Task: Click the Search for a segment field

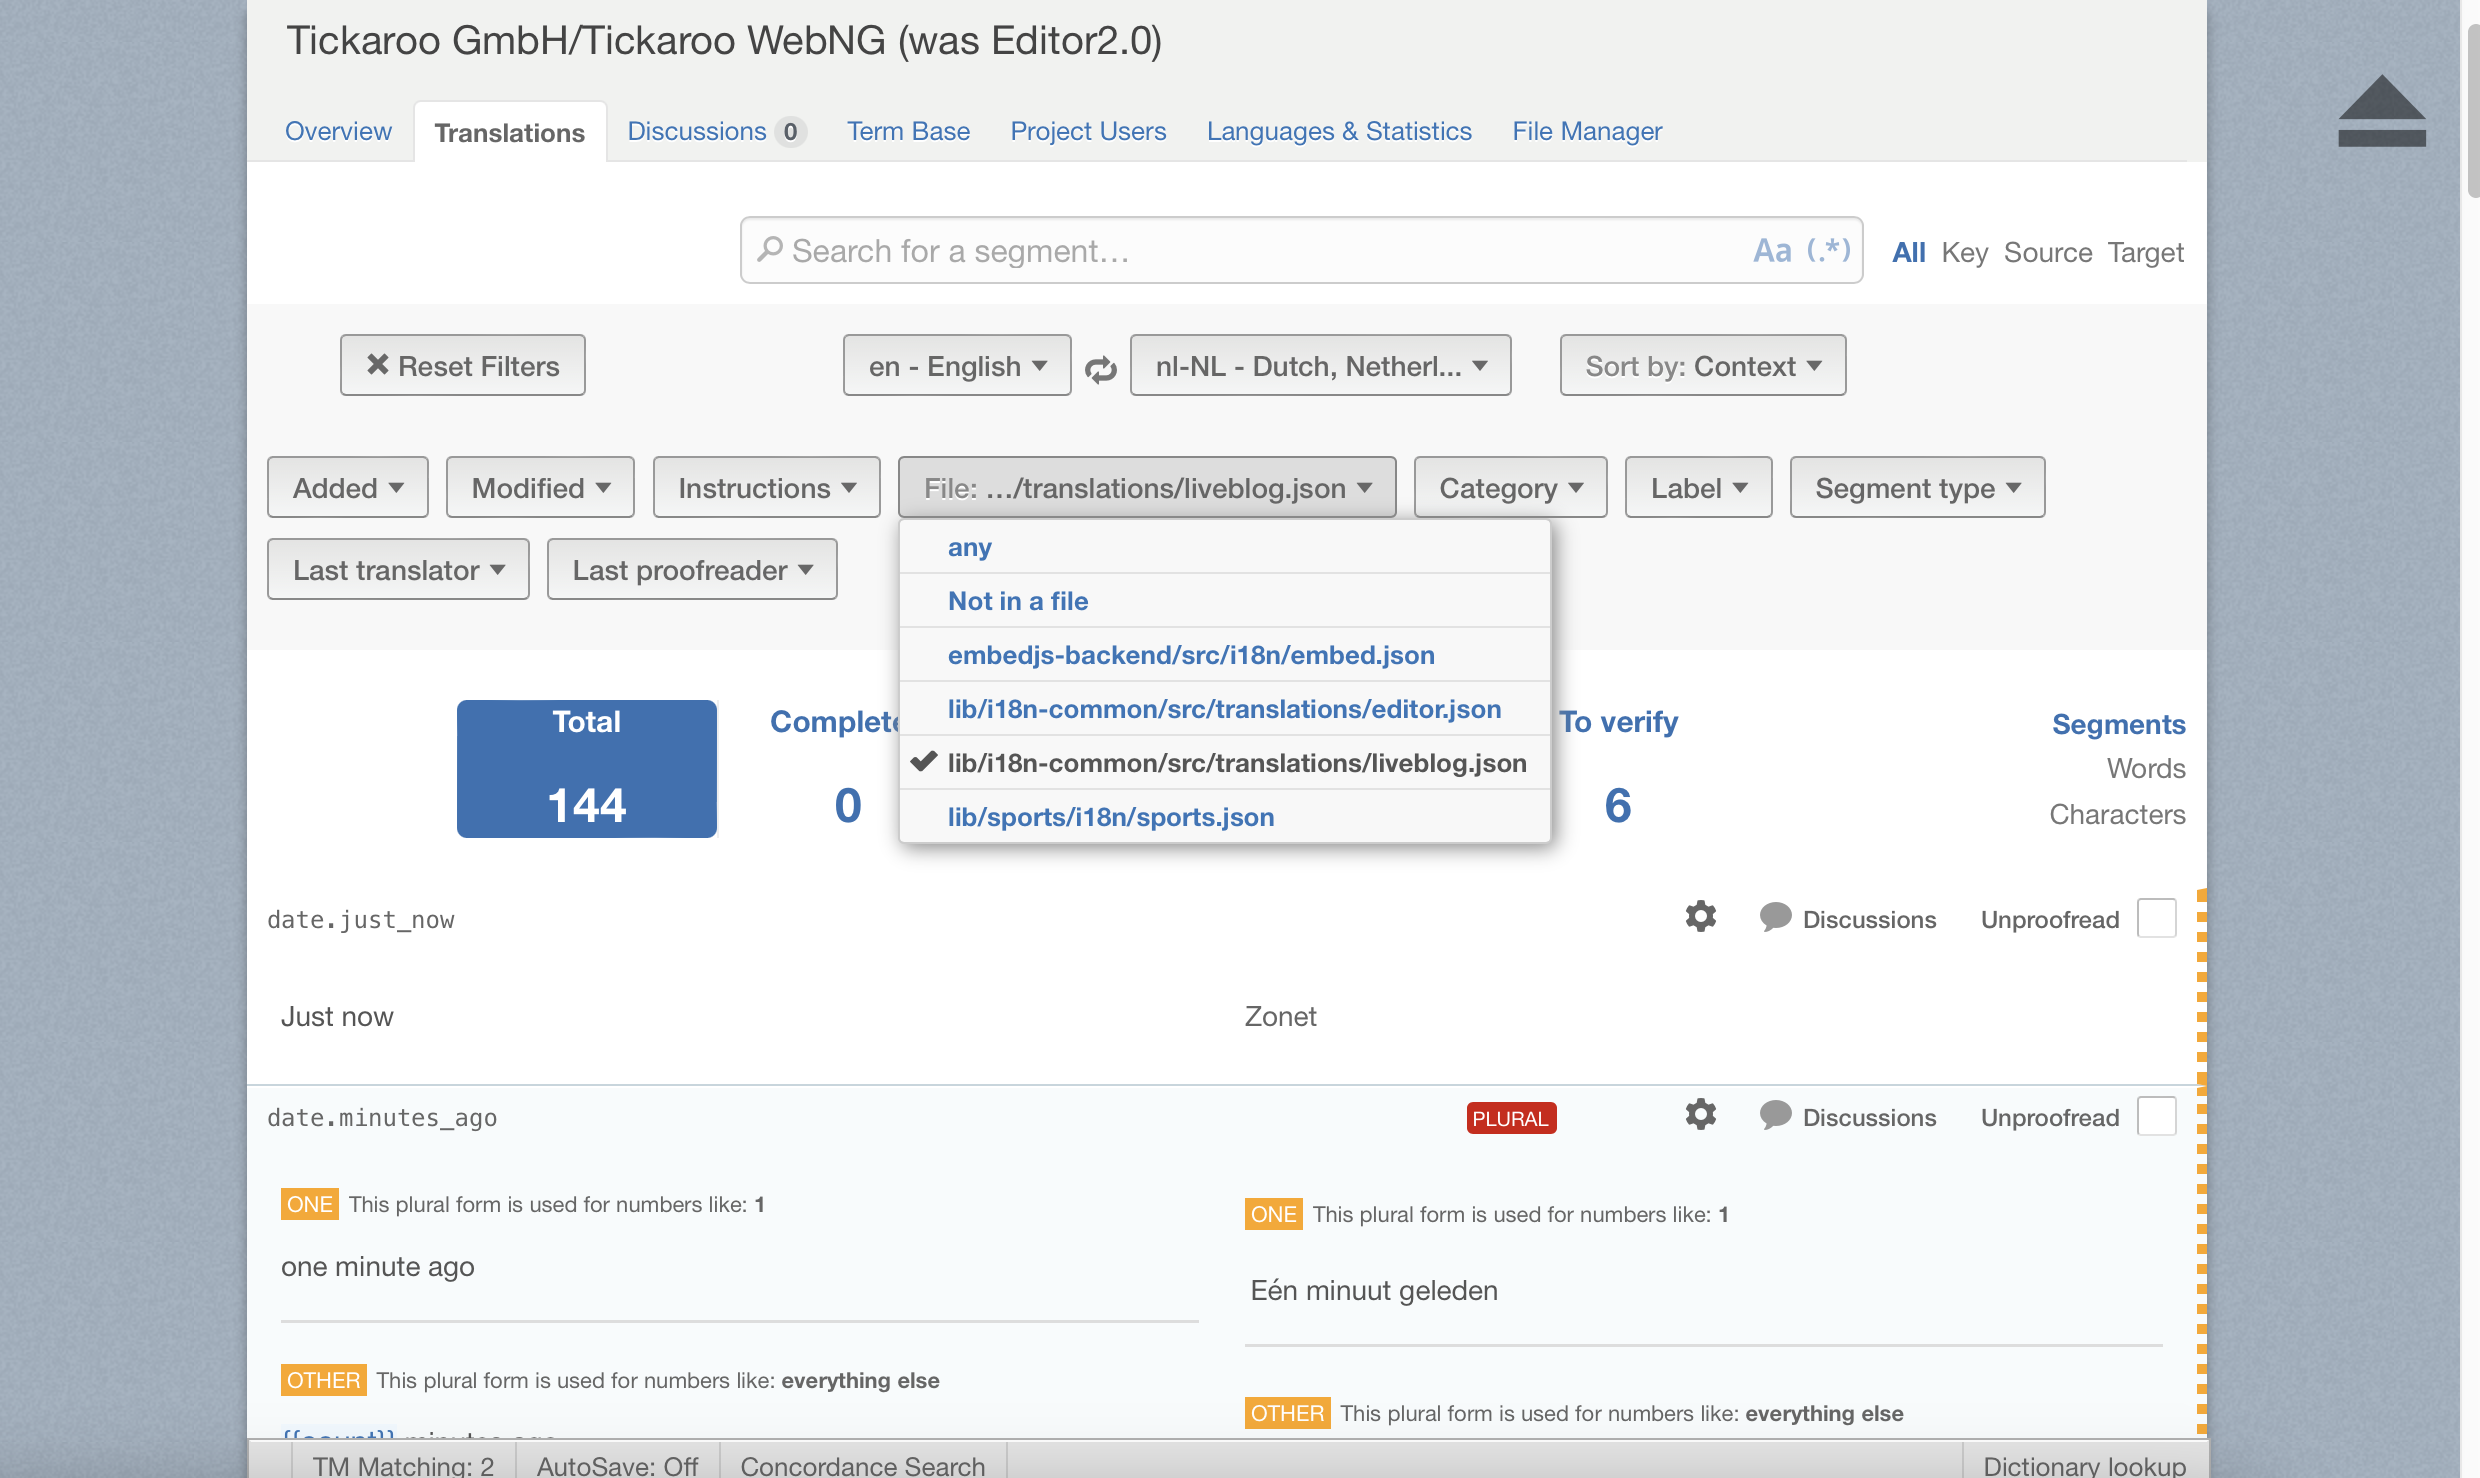Action: click(1250, 250)
